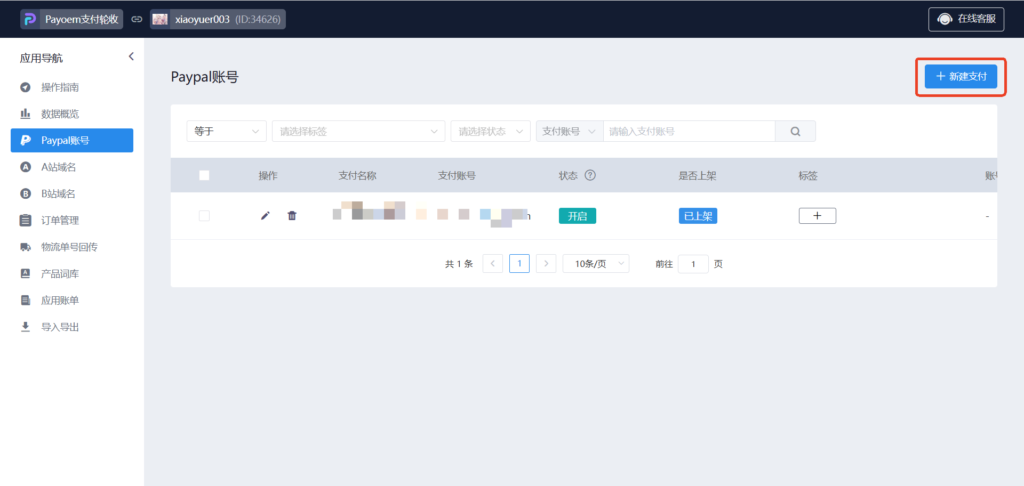Expand the 请选择状态 dropdown
The height and width of the screenshot is (486, 1024).
490,131
